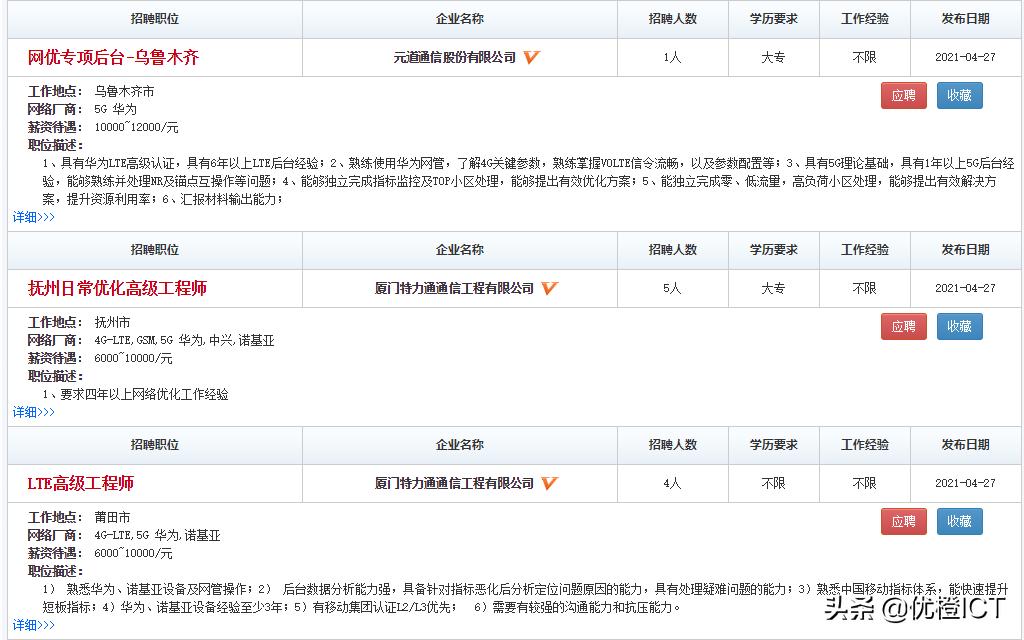
Task: Favorite the 网优专项后台-乌鲁木齐 job with 收藏
Action: tap(958, 95)
